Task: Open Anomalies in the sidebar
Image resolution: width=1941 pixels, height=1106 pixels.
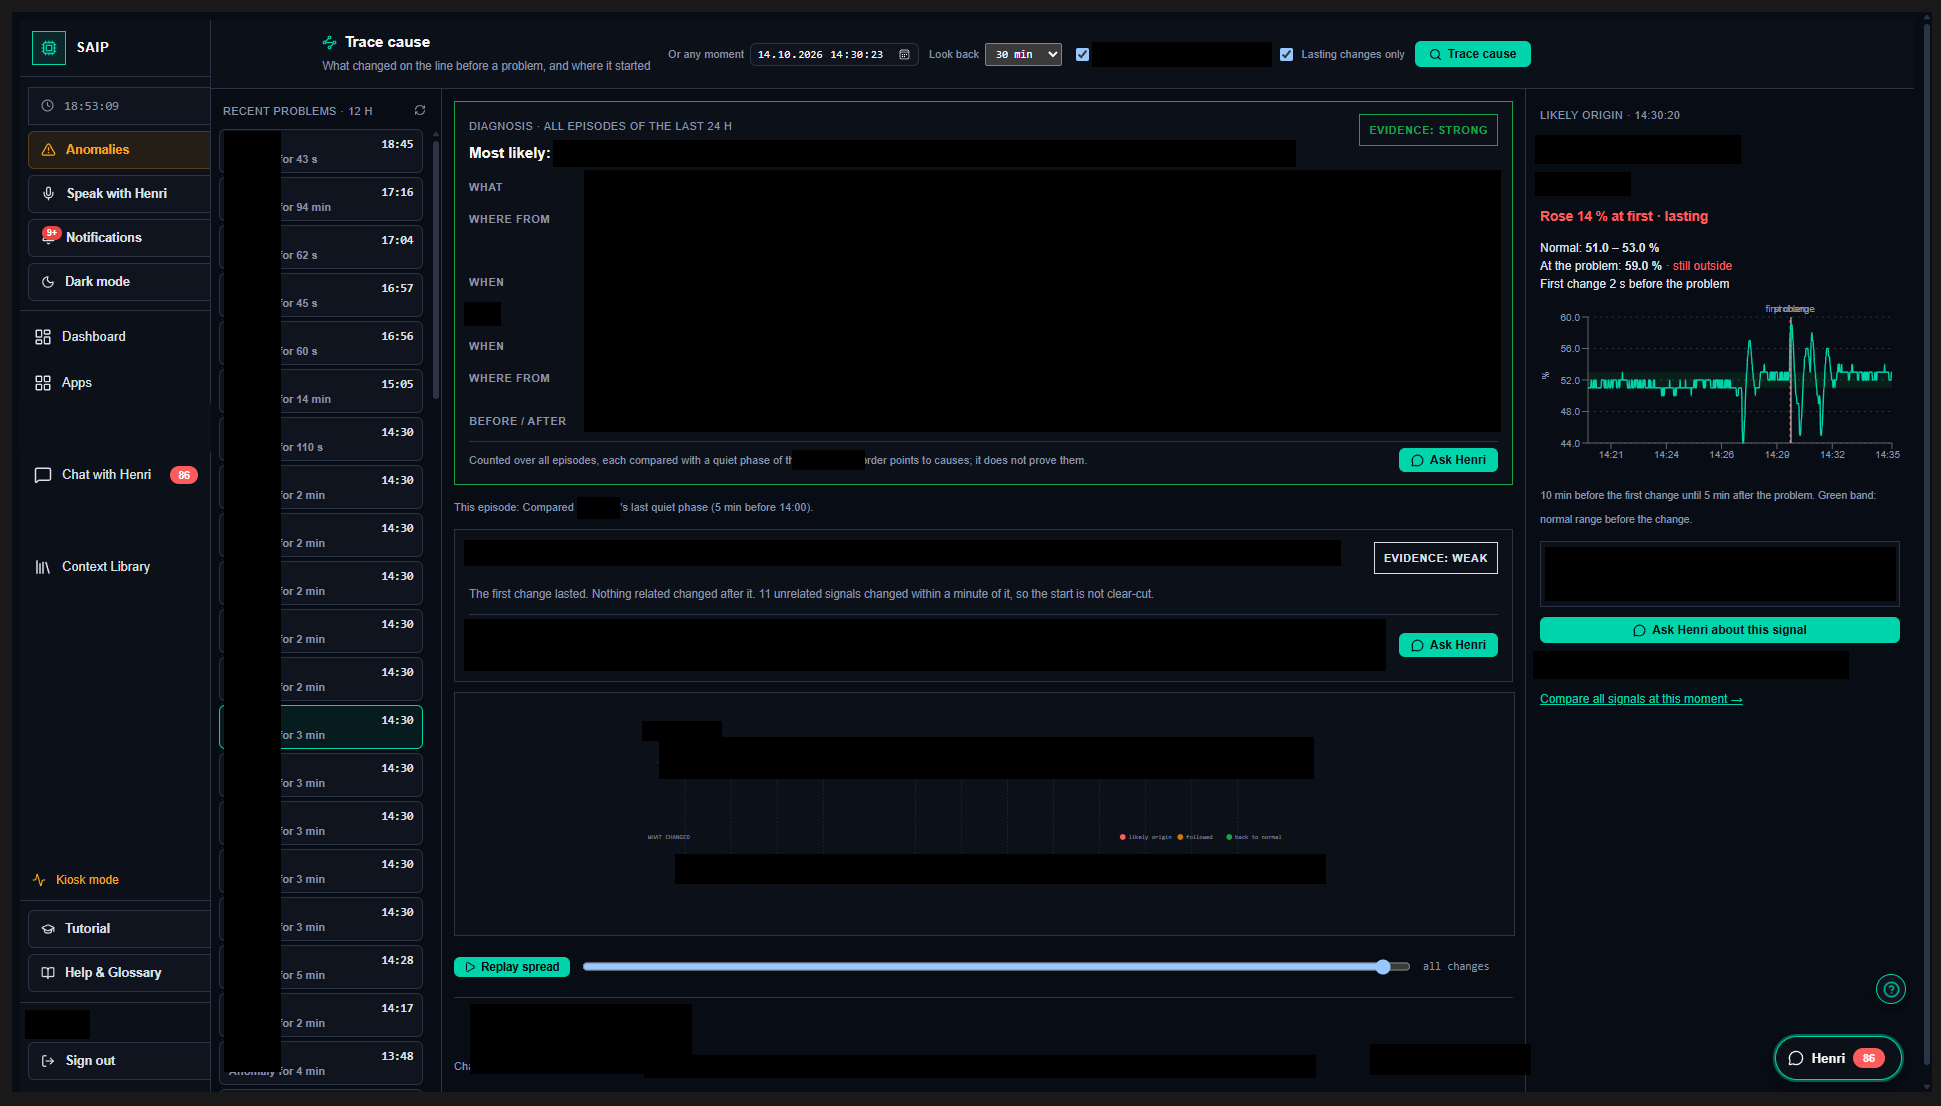Action: pos(119,150)
